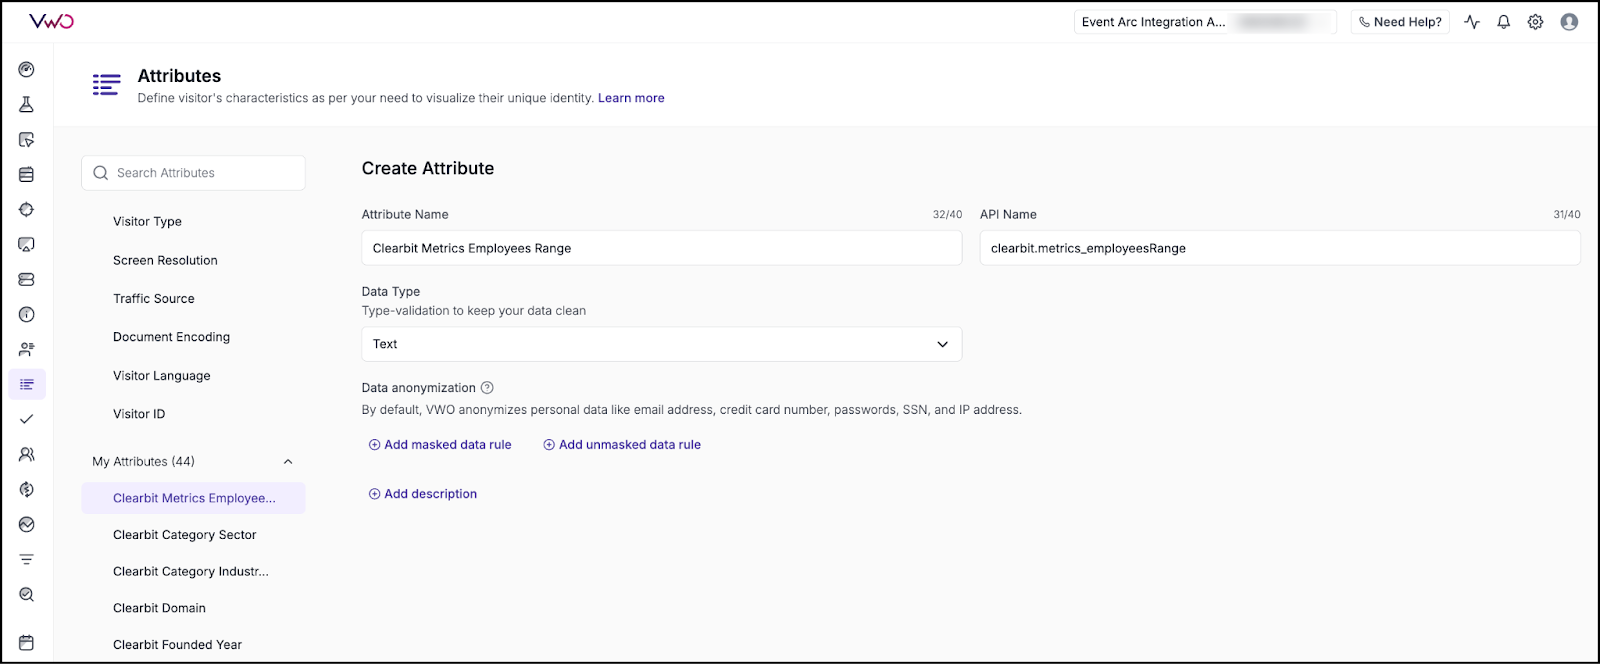The image size is (1600, 664).
Task: Click the 31/40 character counter
Action: [1567, 215]
